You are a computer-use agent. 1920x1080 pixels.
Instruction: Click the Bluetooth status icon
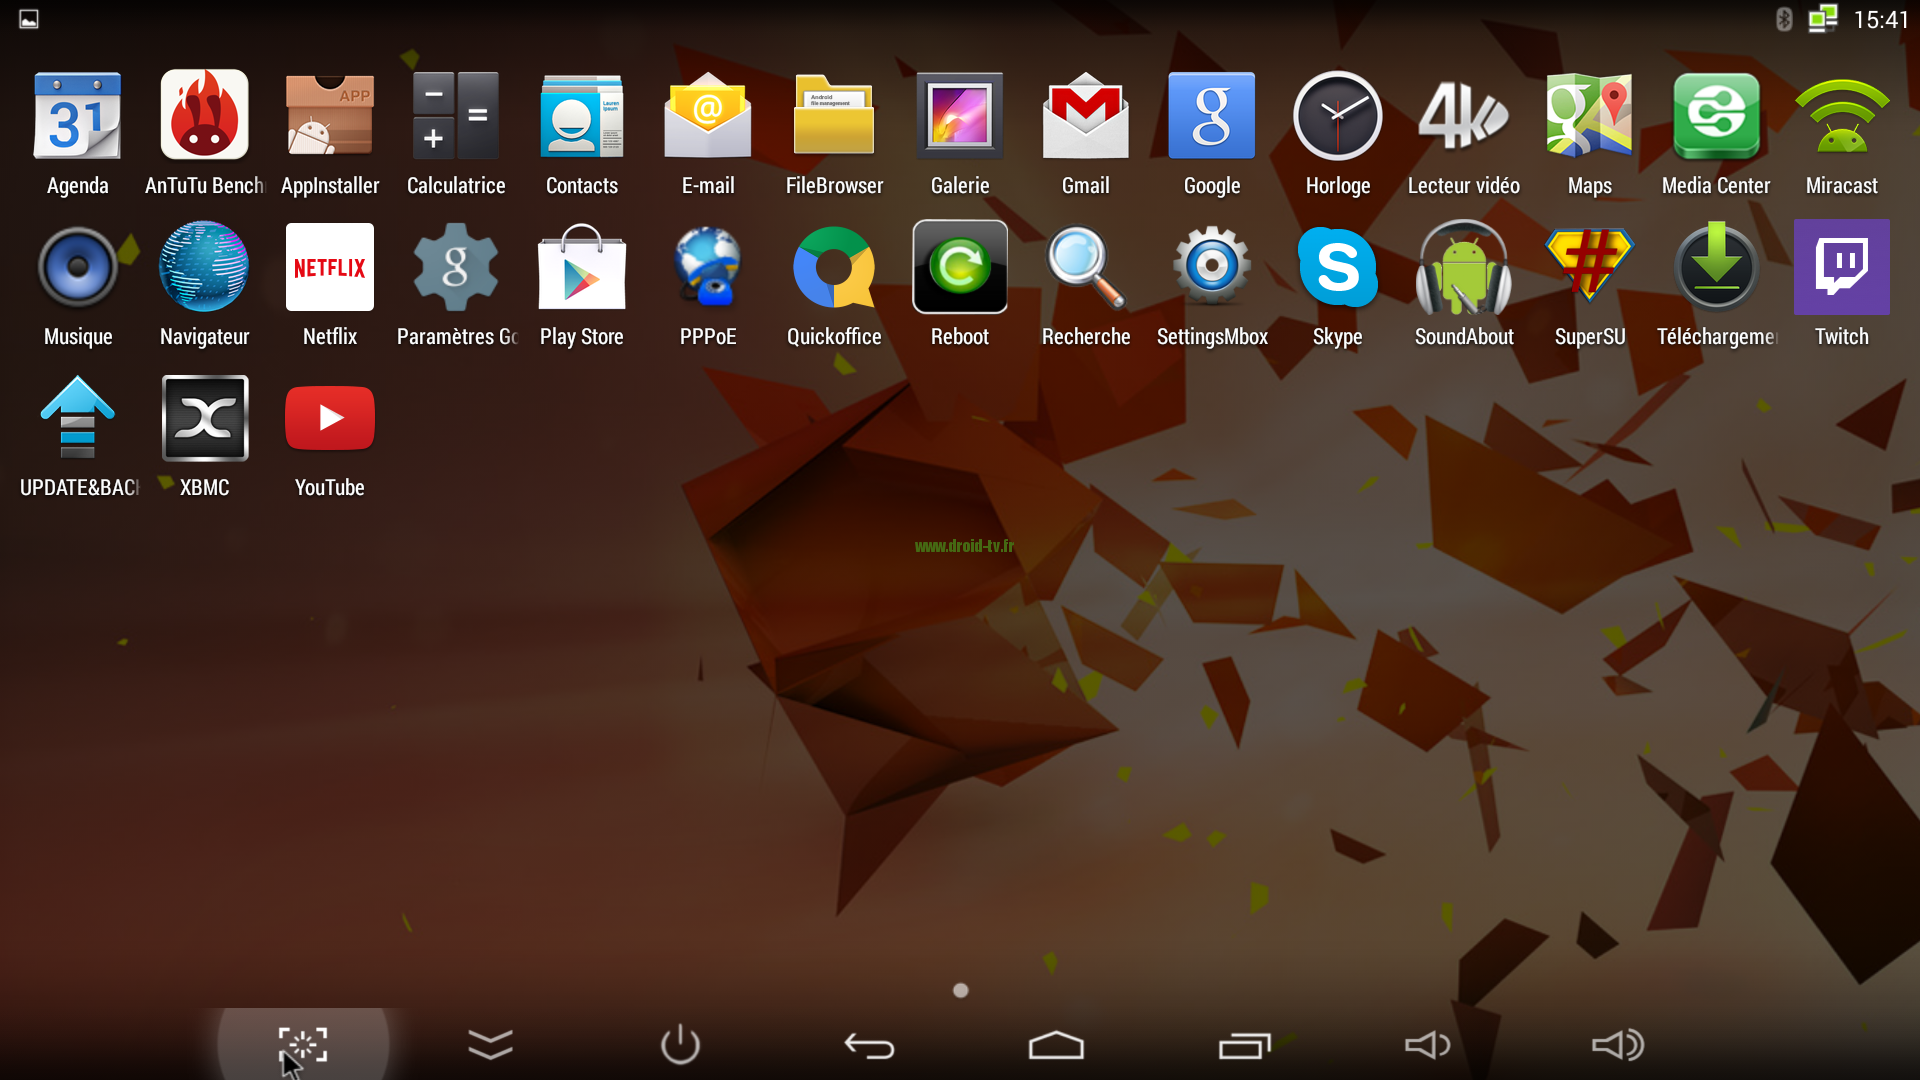1783,19
